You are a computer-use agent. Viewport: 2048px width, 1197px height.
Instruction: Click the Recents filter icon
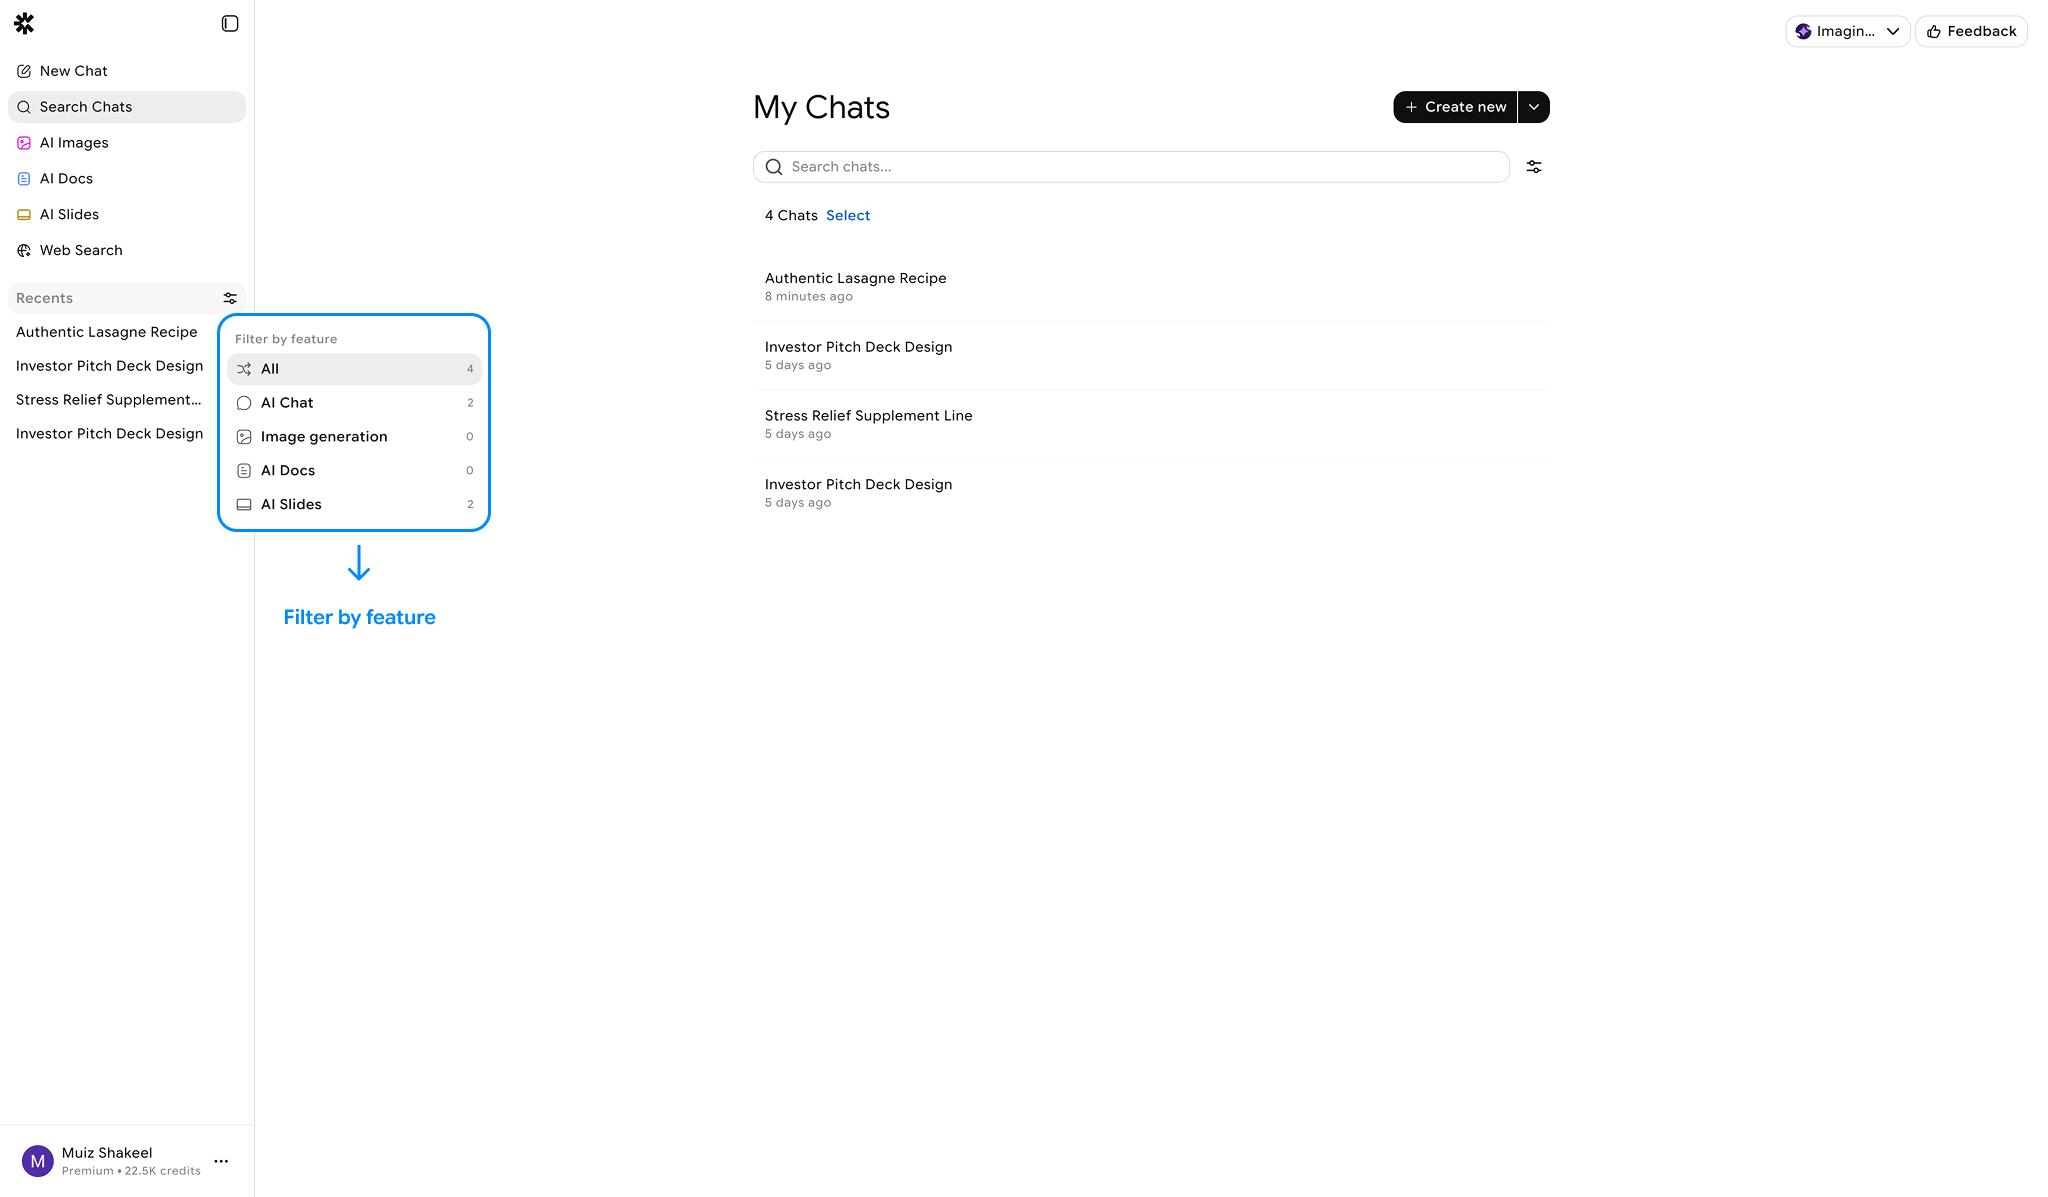click(x=230, y=298)
